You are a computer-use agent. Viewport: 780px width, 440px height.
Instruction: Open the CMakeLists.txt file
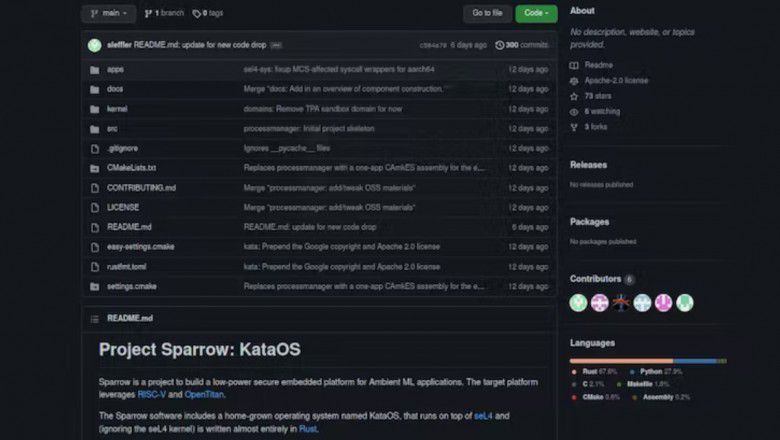pos(131,168)
